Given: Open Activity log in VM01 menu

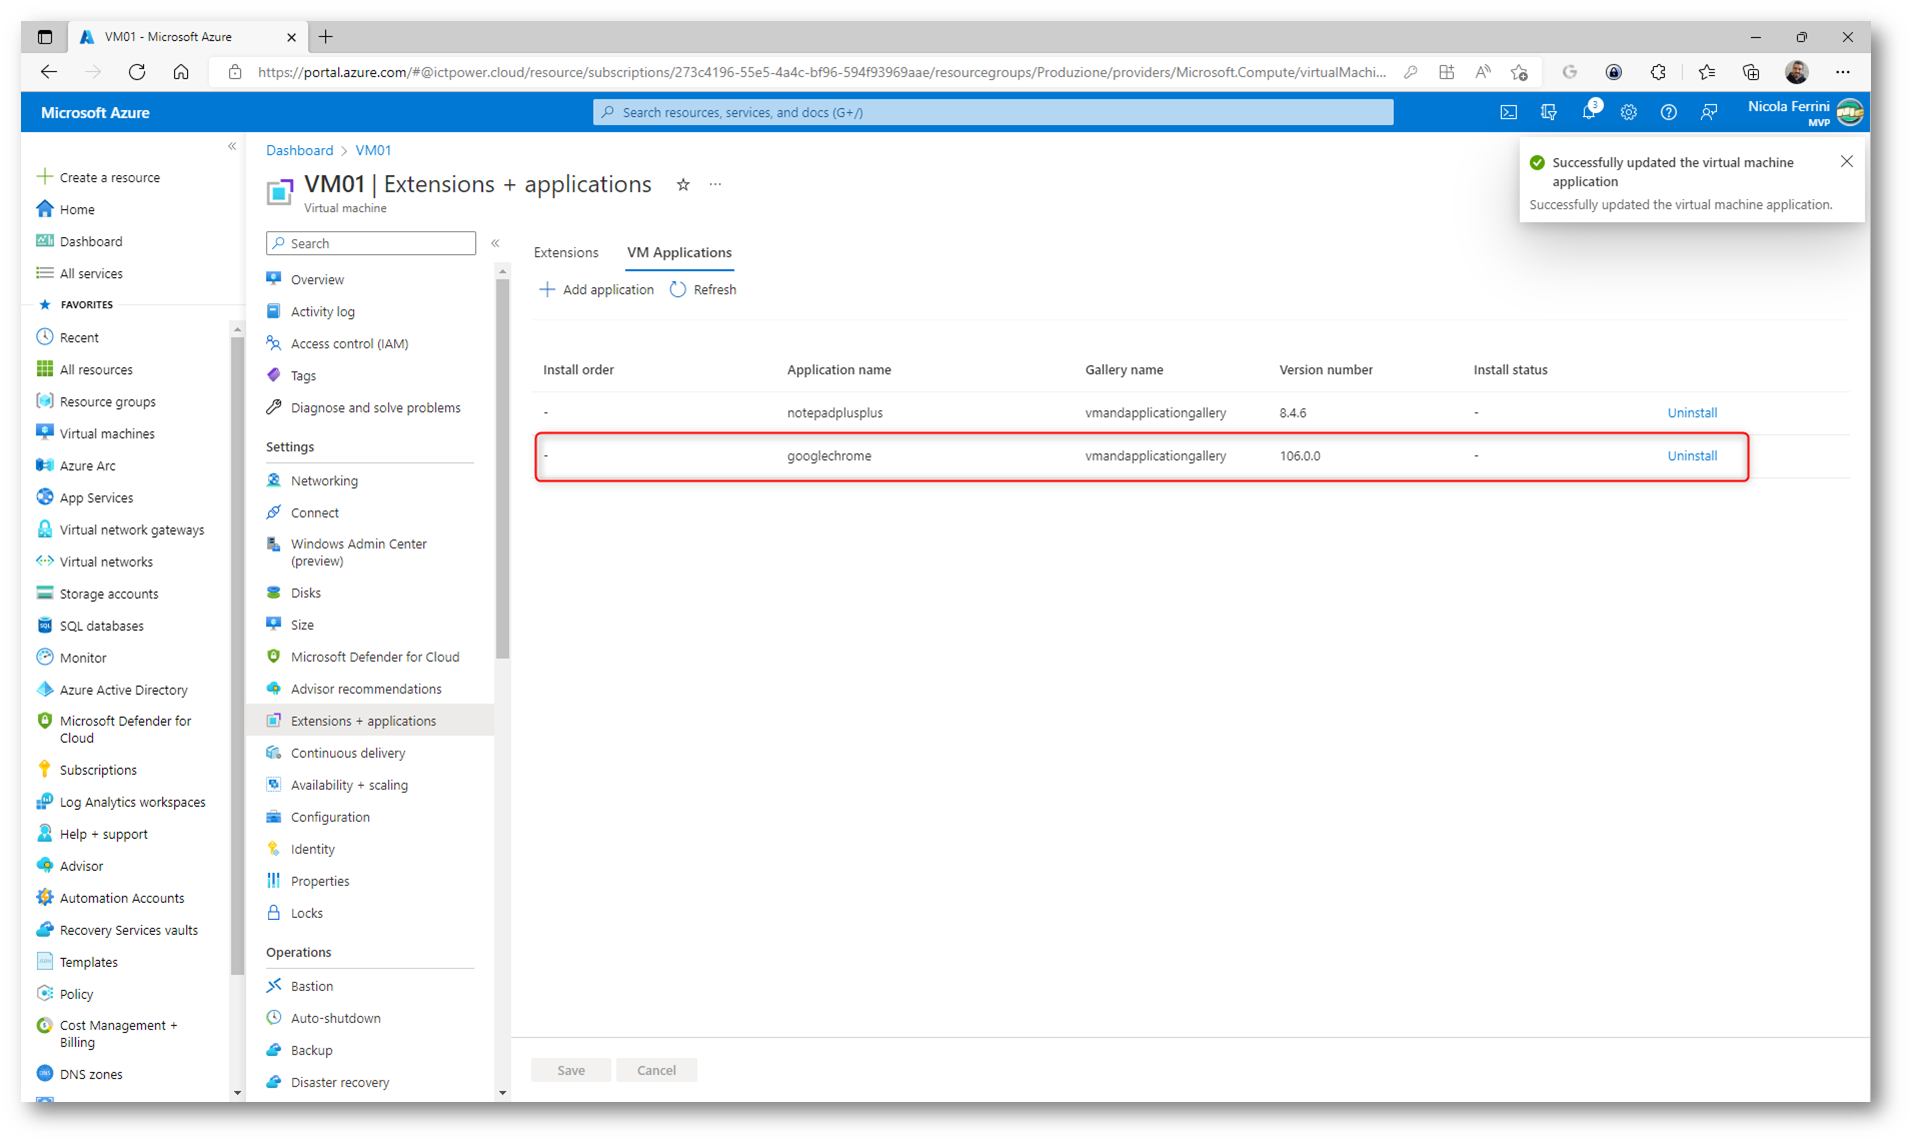Looking at the screenshot, I should tap(310, 312).
